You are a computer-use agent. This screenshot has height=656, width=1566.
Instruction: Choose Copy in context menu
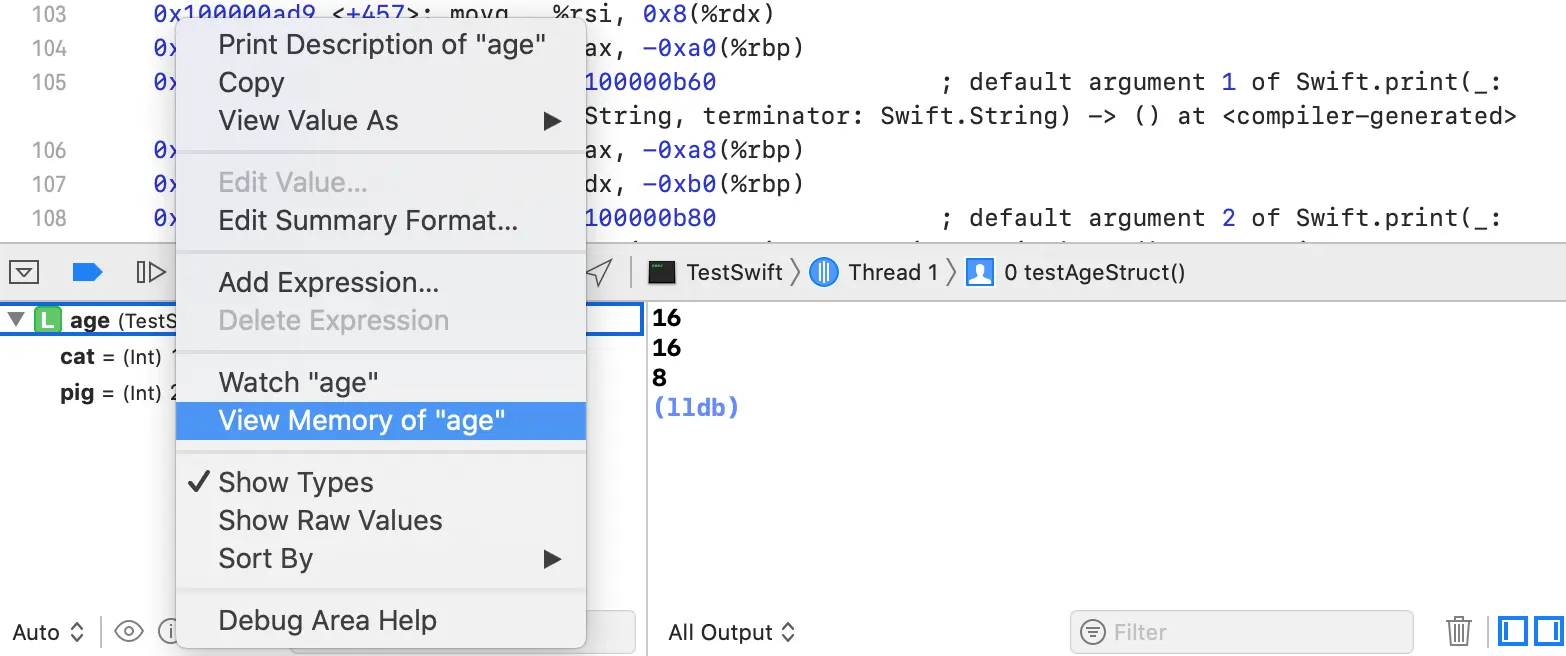[x=381, y=83]
